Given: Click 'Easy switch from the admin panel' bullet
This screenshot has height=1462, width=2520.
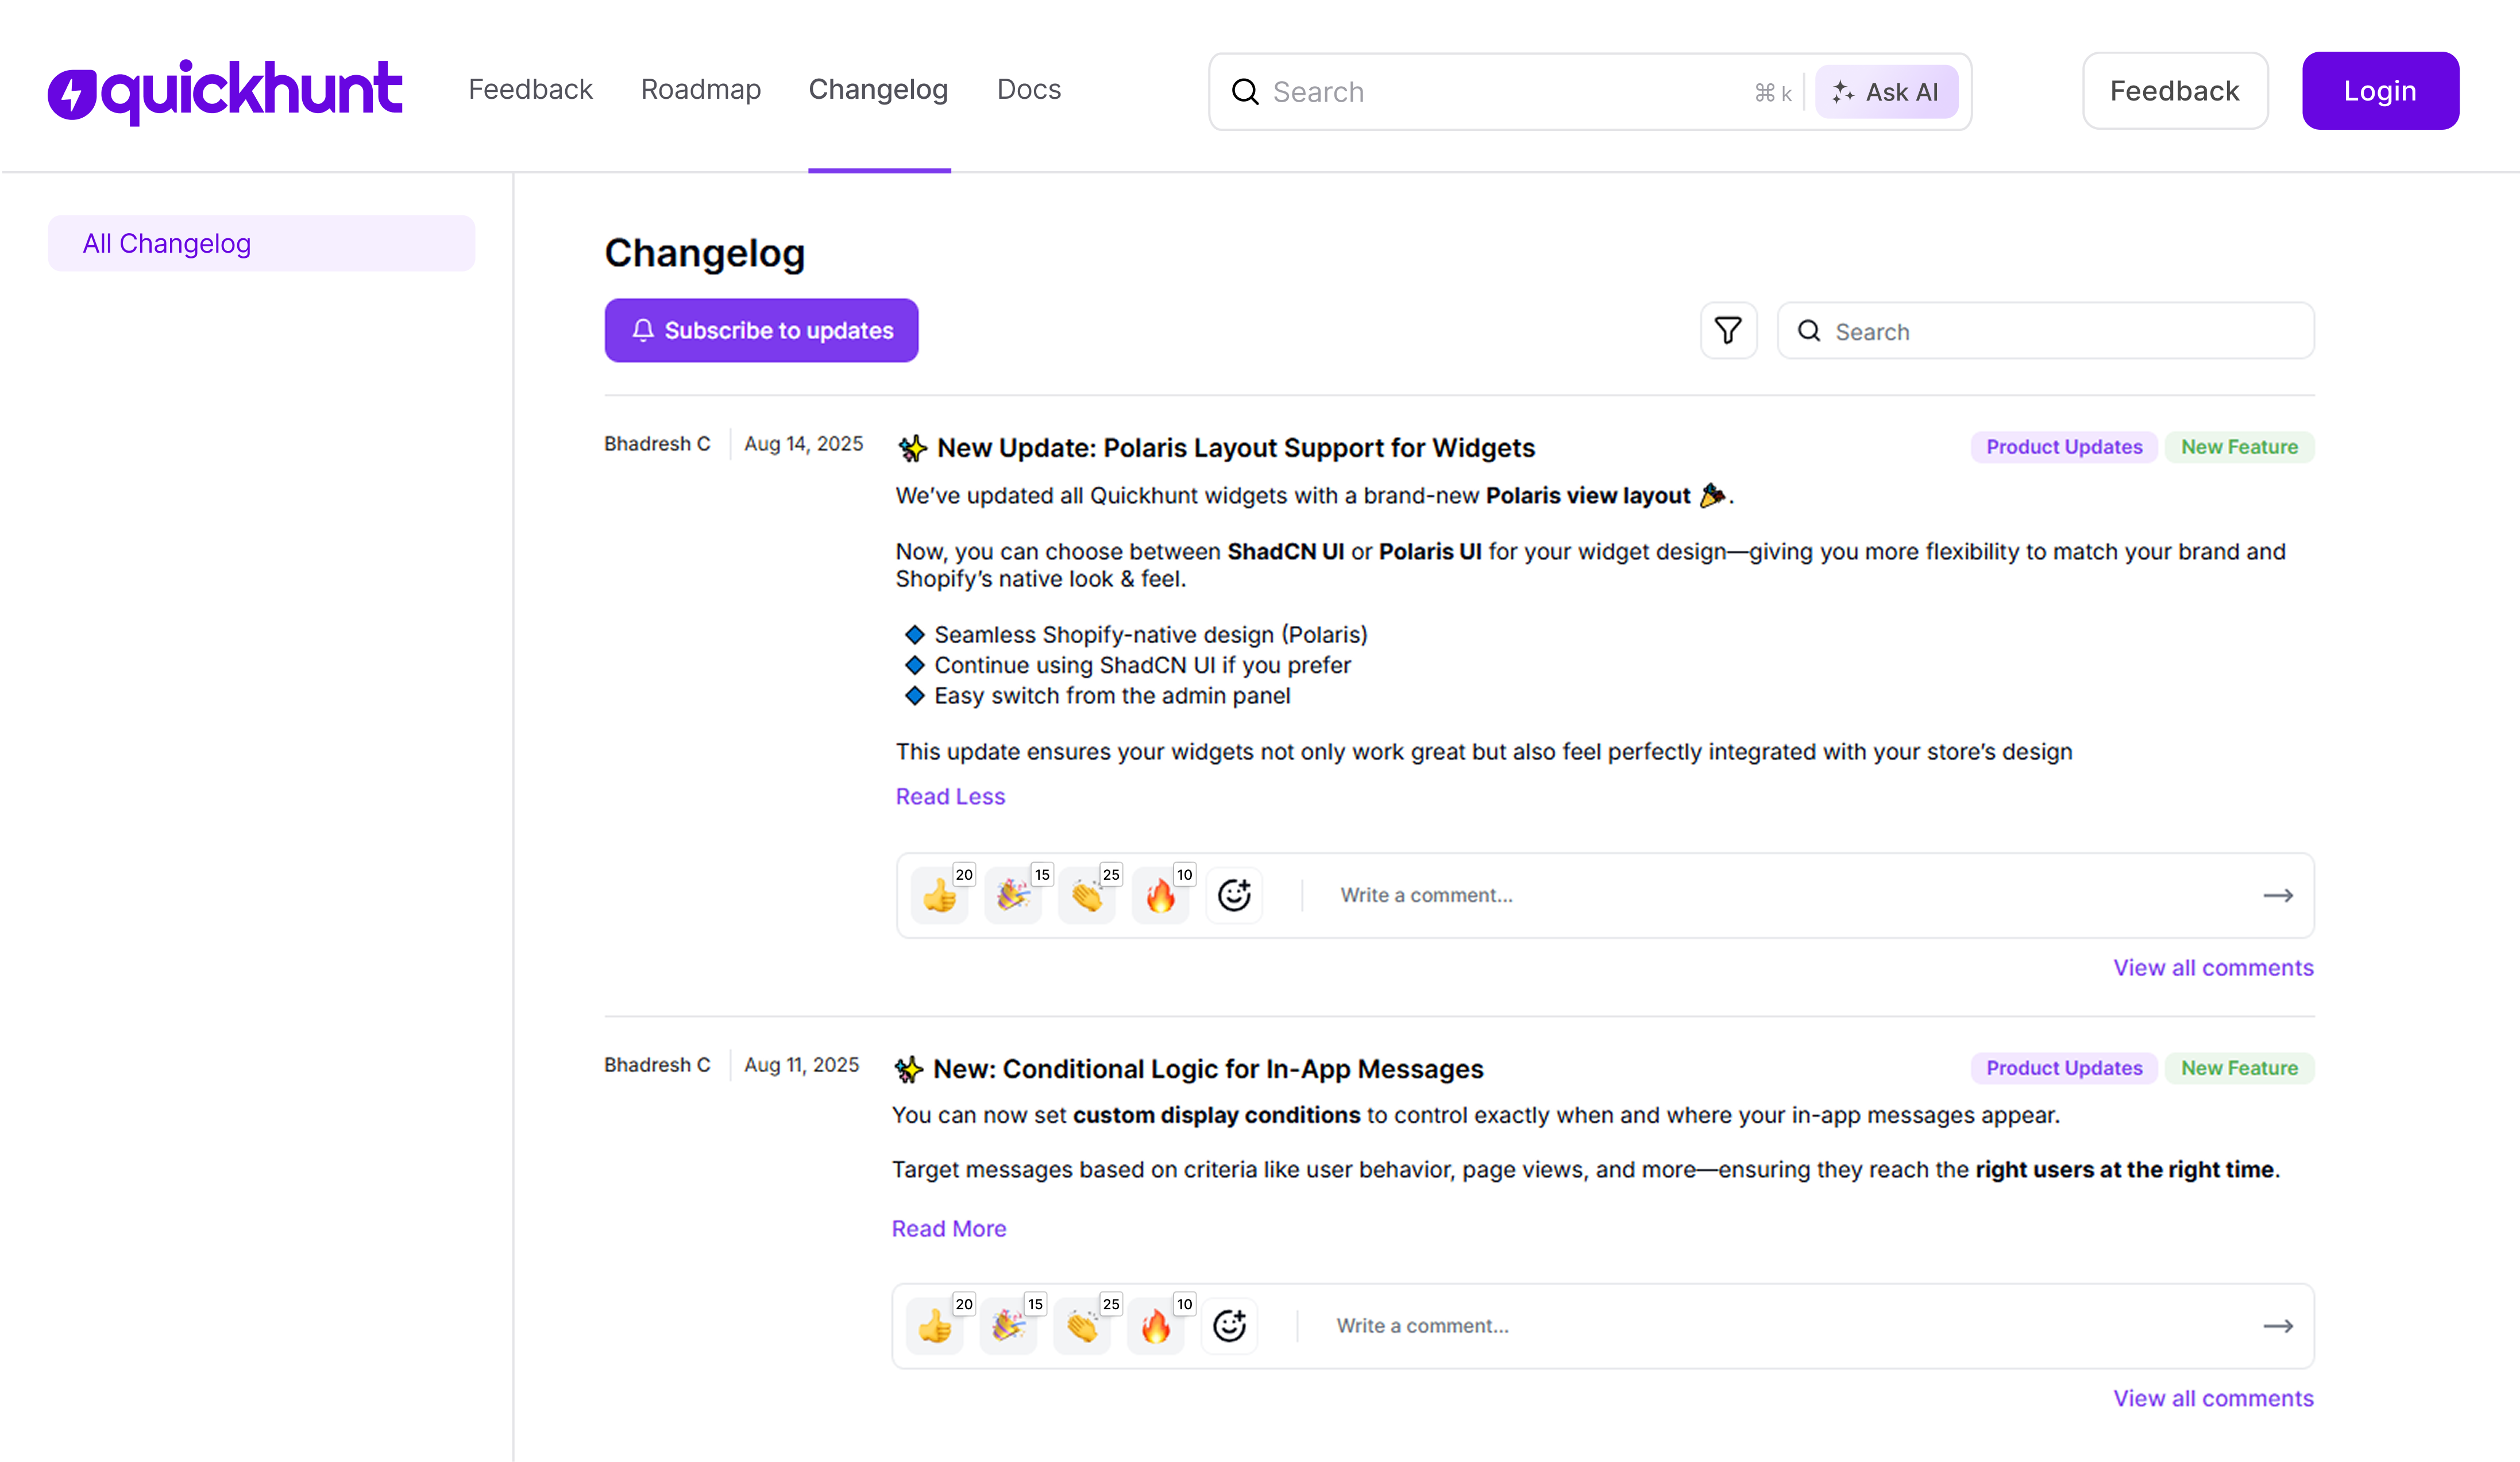Looking at the screenshot, I should tap(1112, 696).
